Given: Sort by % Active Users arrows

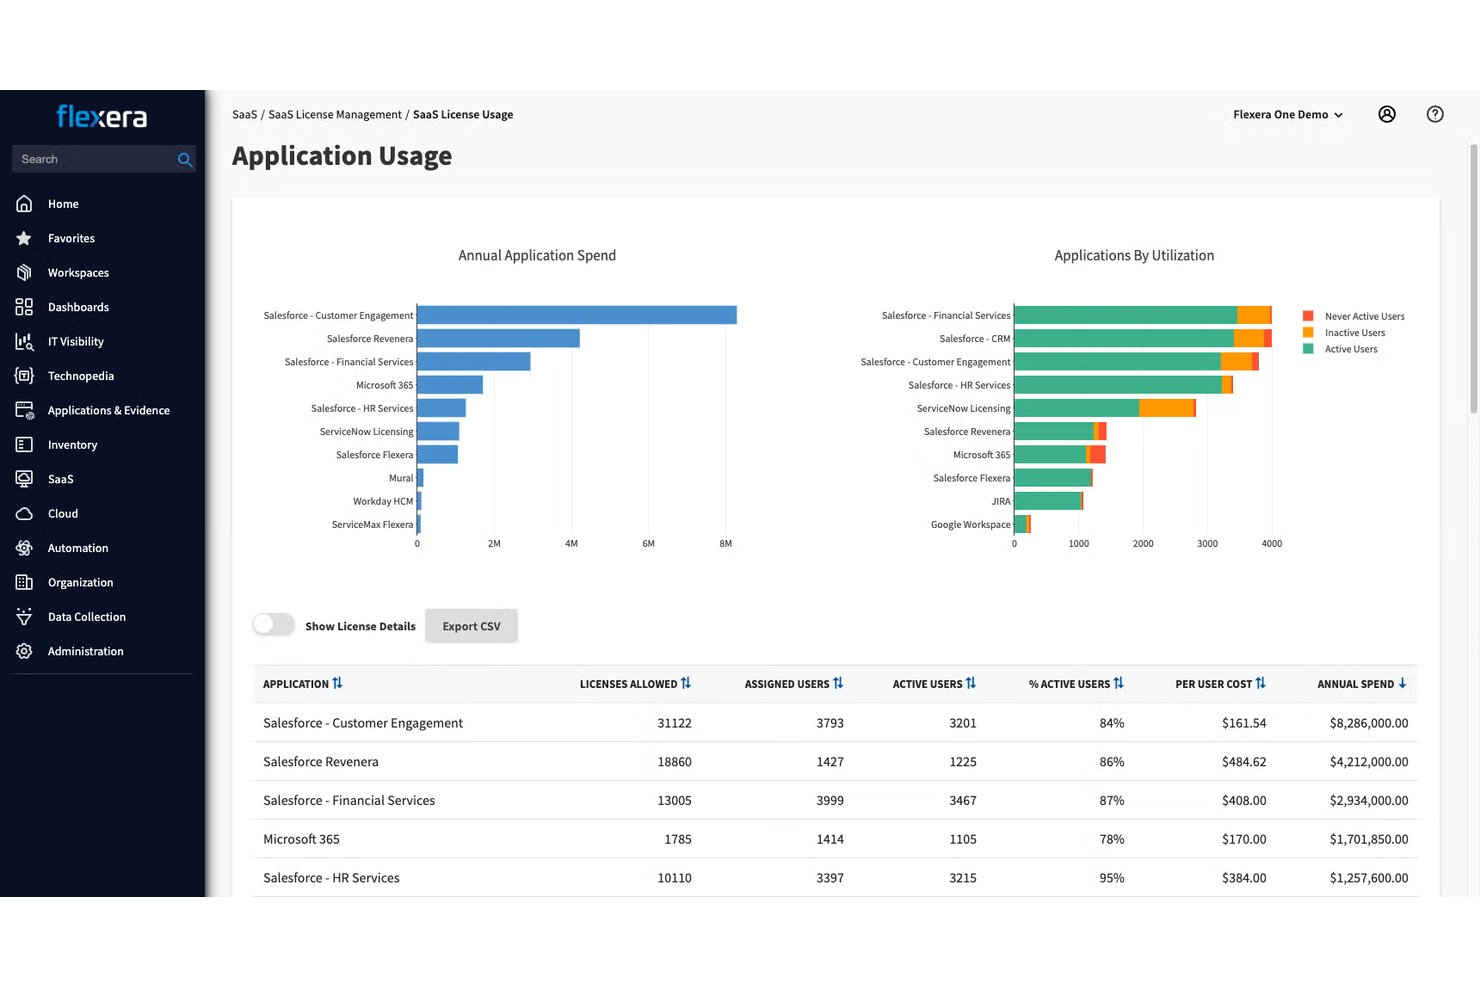Looking at the screenshot, I should [1118, 683].
